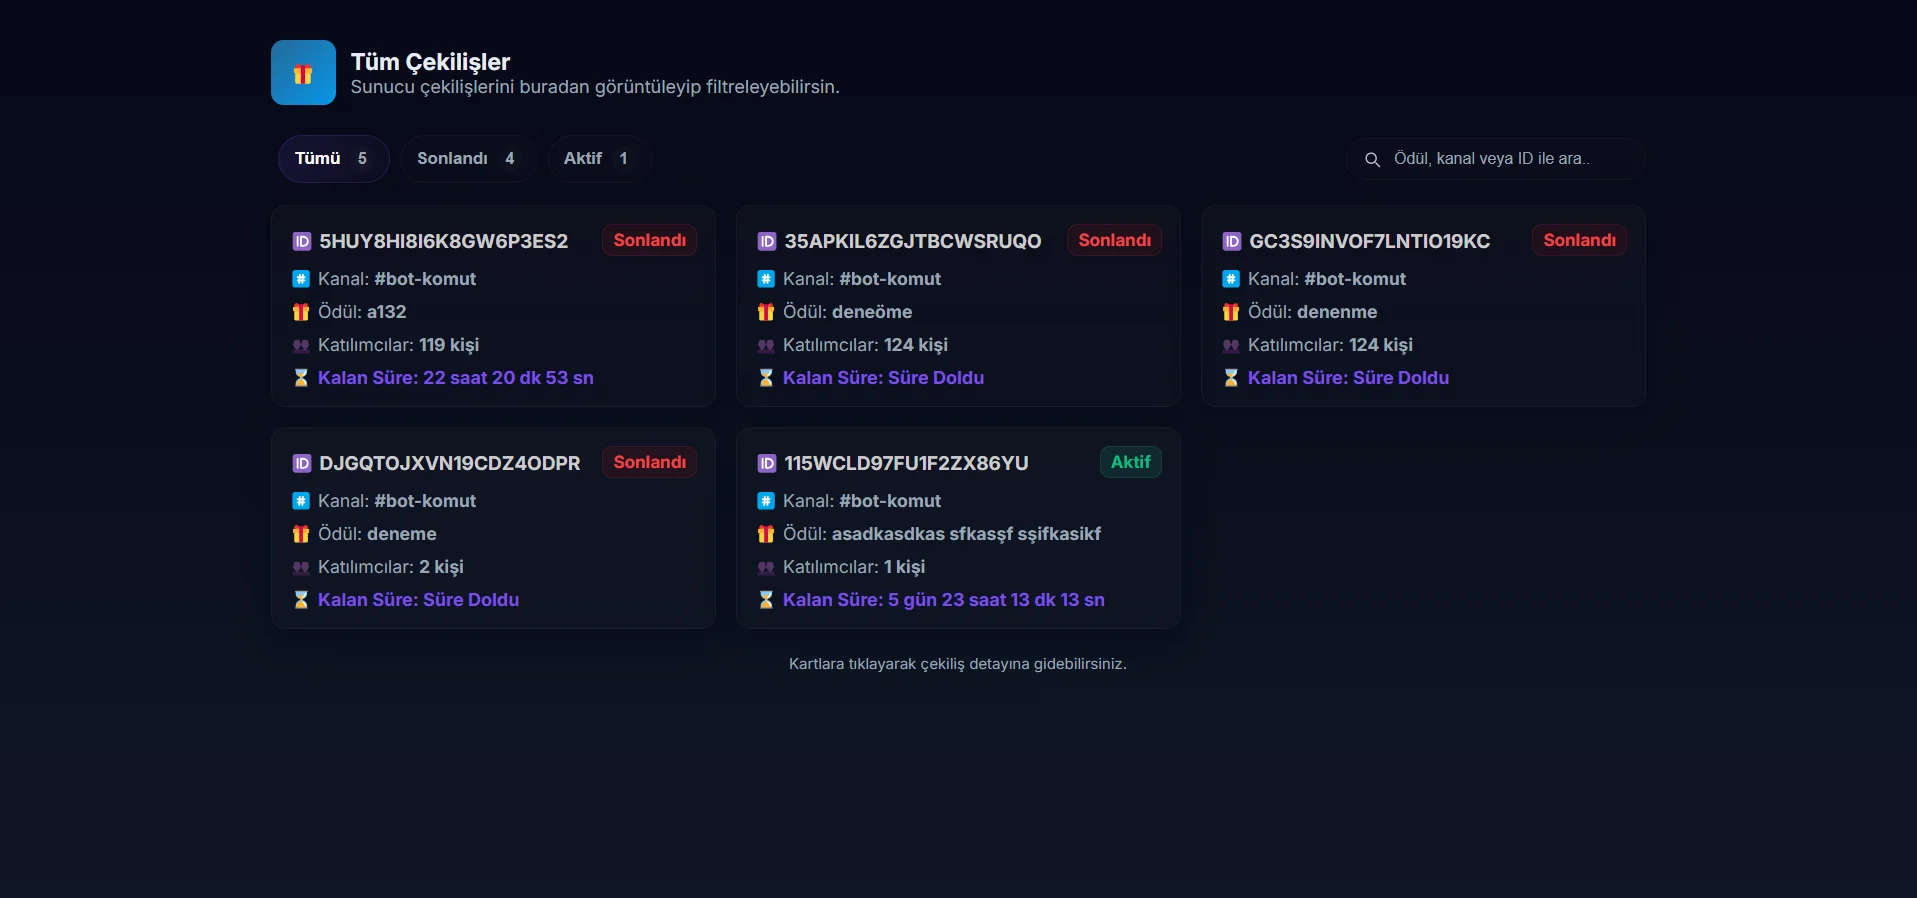Click the participants icon beside 119 kişi

(x=301, y=346)
